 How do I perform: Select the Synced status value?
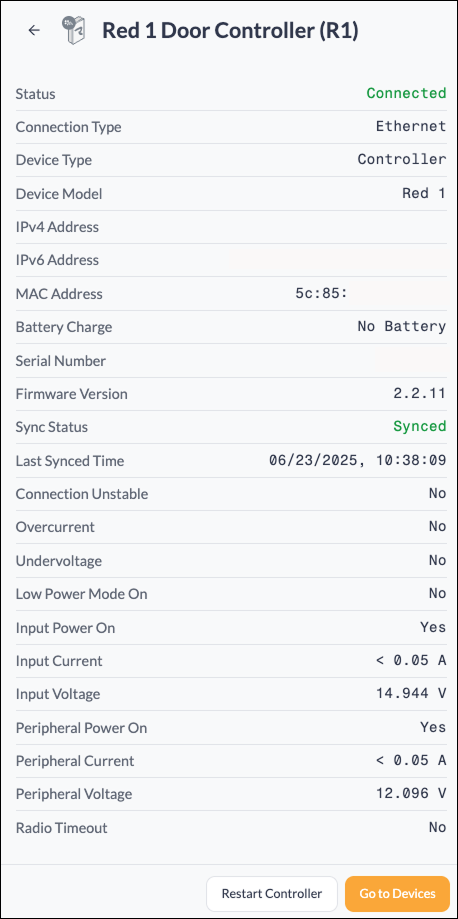tap(420, 426)
